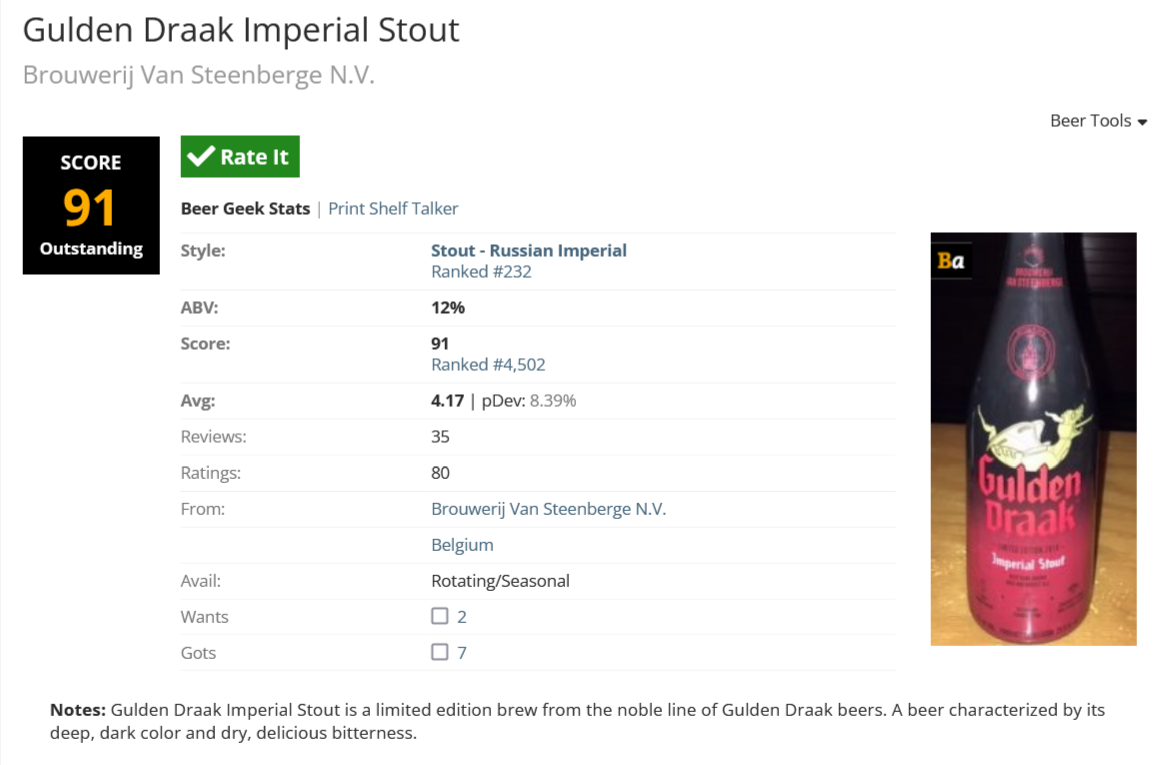
Task: Click the Belgium country link
Action: tap(462, 545)
